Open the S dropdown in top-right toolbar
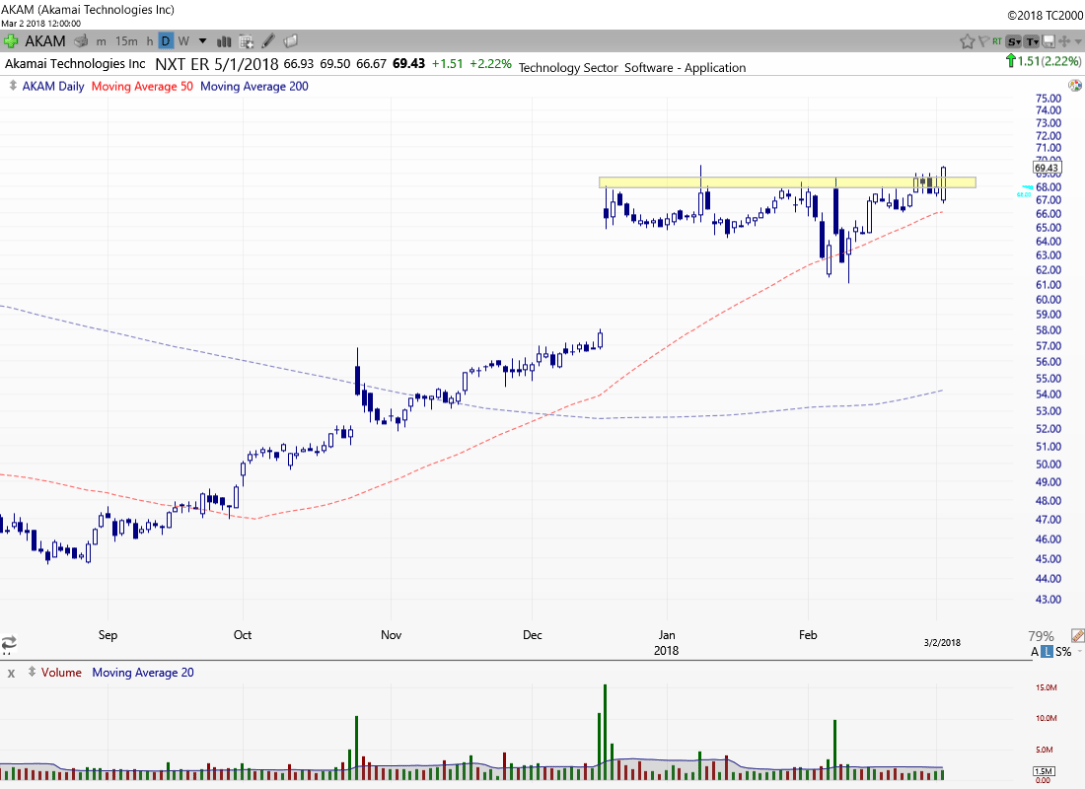Image resolution: width=1085 pixels, height=789 pixels. (1014, 41)
